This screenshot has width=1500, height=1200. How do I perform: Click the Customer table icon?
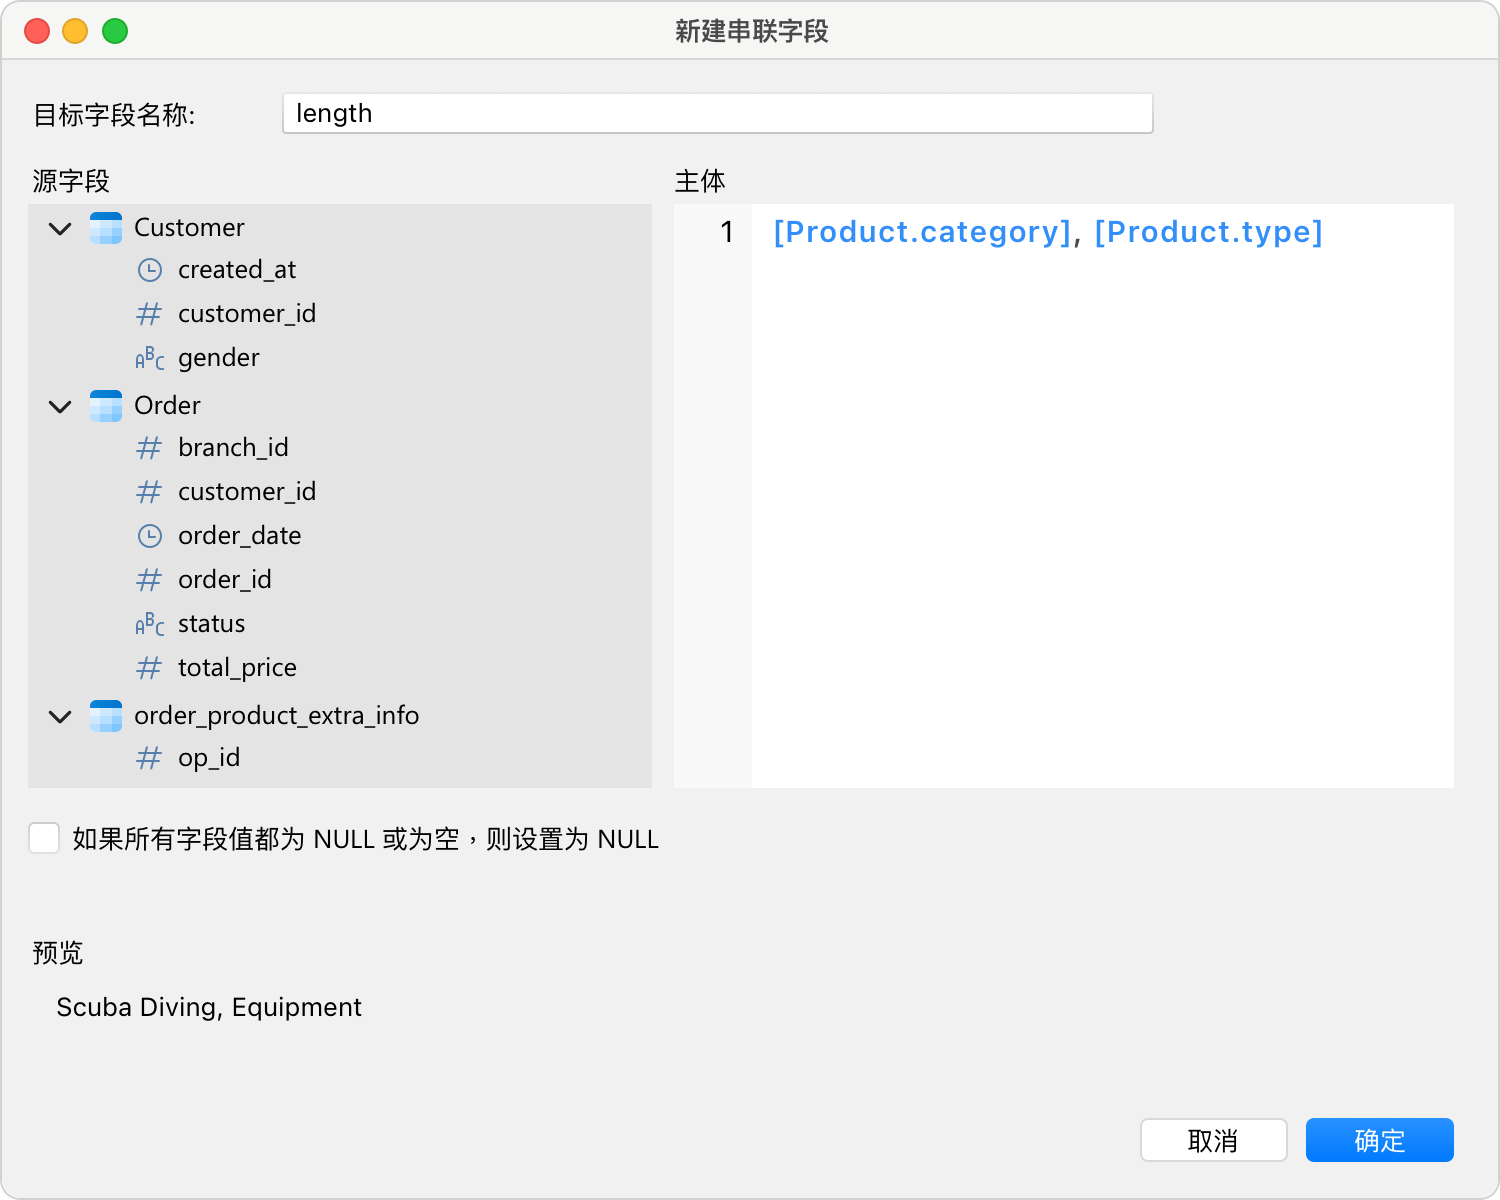106,228
